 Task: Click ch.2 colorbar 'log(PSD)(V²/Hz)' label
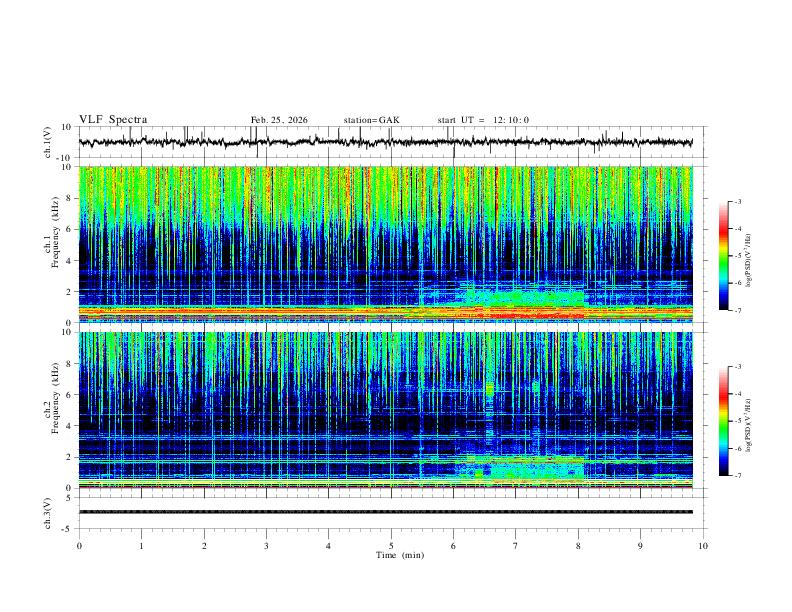749,426
